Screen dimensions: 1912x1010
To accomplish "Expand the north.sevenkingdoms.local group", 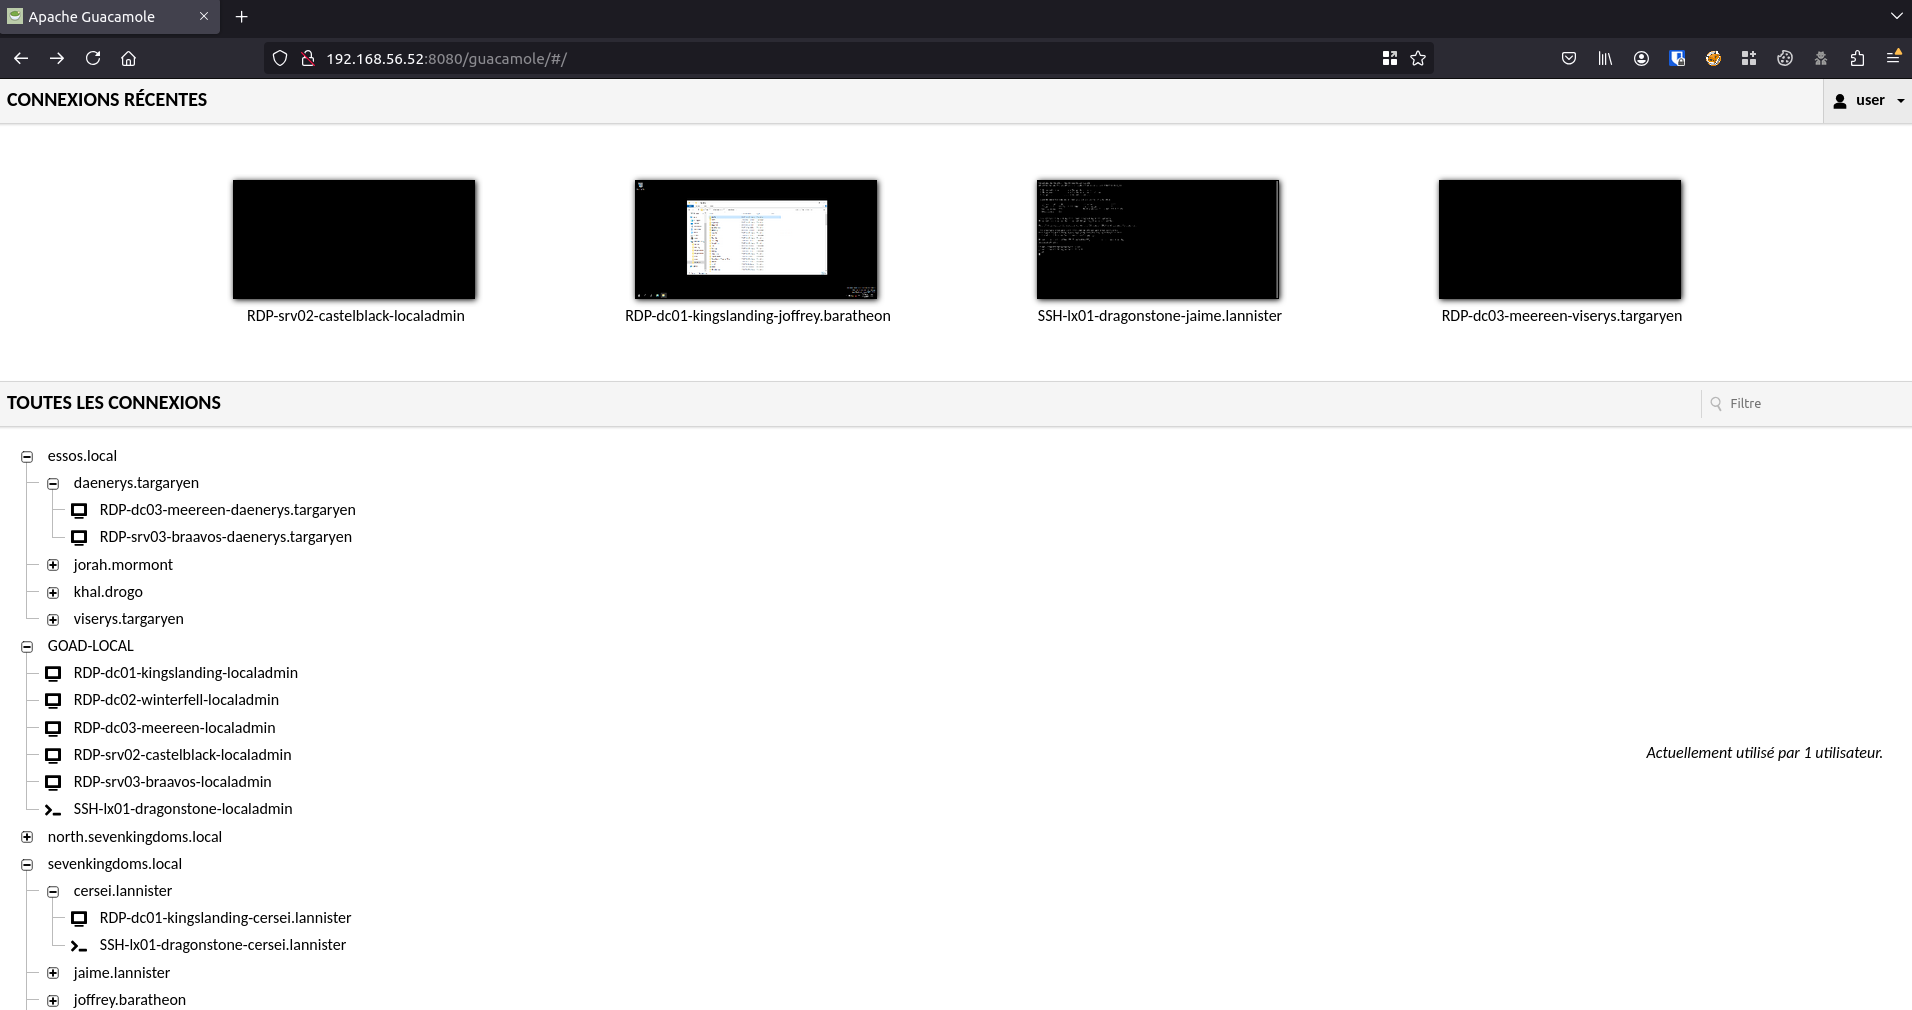I will point(27,837).
